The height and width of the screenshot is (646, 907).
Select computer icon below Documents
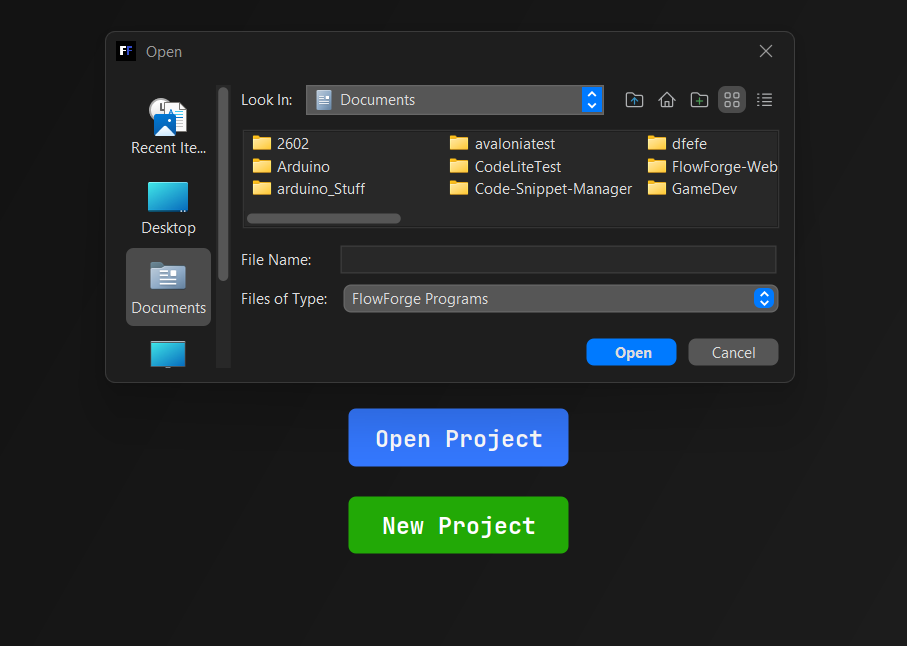[x=168, y=353]
